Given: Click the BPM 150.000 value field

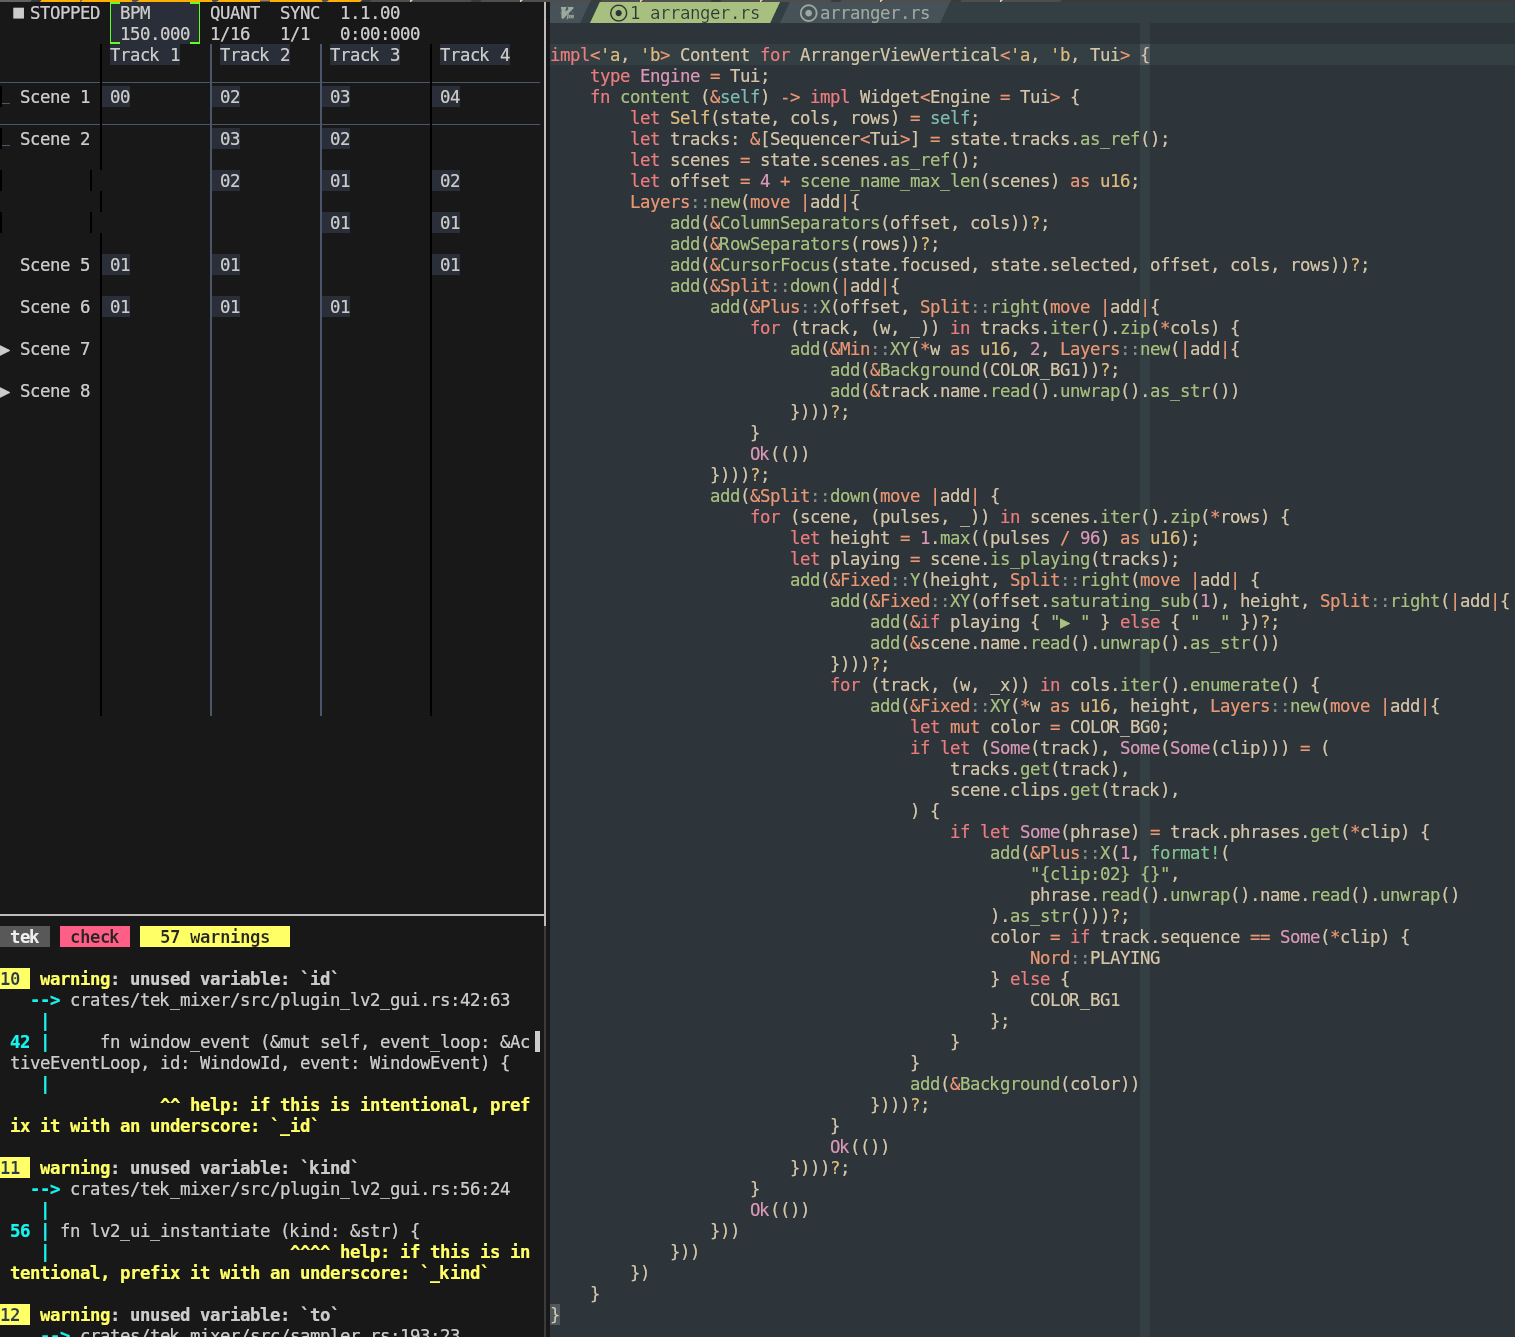Looking at the screenshot, I should click(155, 23).
